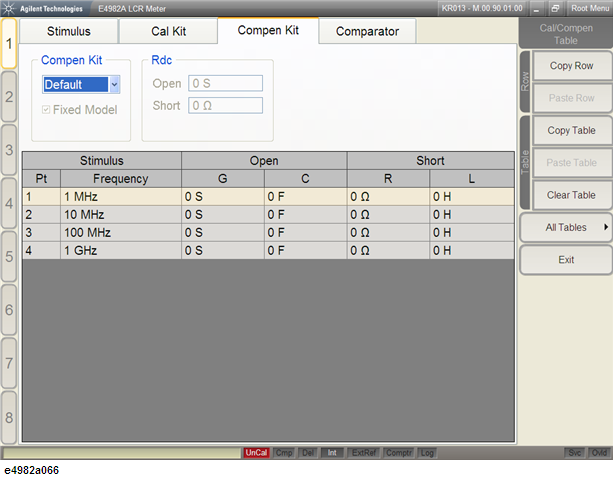The image size is (613, 478).
Task: Click the Exit button
Action: tap(566, 260)
